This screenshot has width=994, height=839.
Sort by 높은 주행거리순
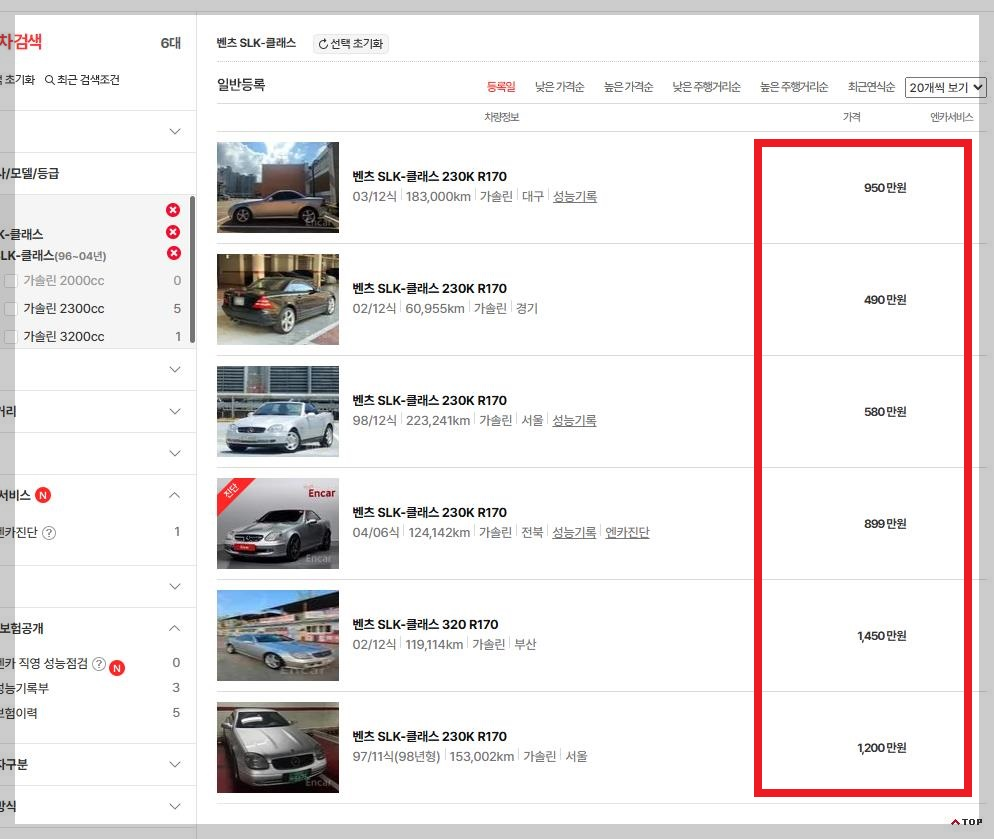pyautogui.click(x=794, y=87)
